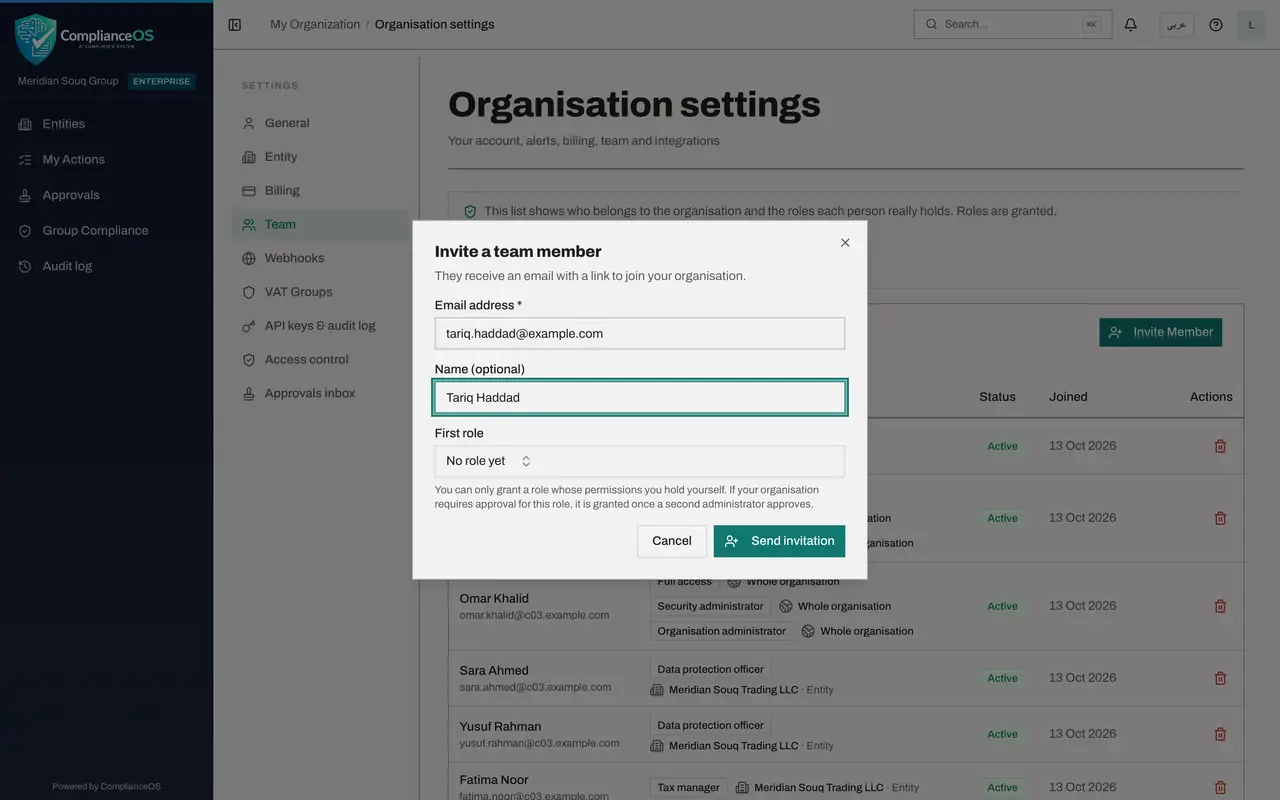Viewport: 1280px width, 800px height.
Task: Click Billing card icon in settings
Action: (x=249, y=191)
